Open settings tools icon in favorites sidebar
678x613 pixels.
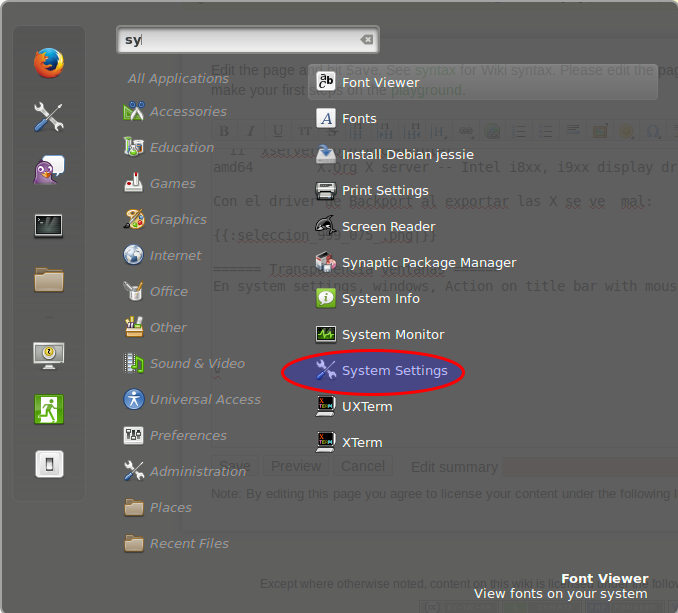point(49,117)
